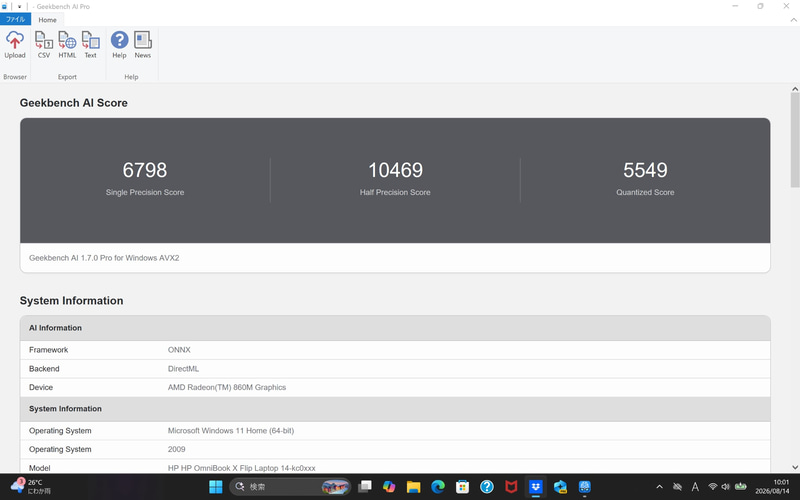This screenshot has width=800, height=500.
Task: Export results as HTML
Action: [67, 45]
